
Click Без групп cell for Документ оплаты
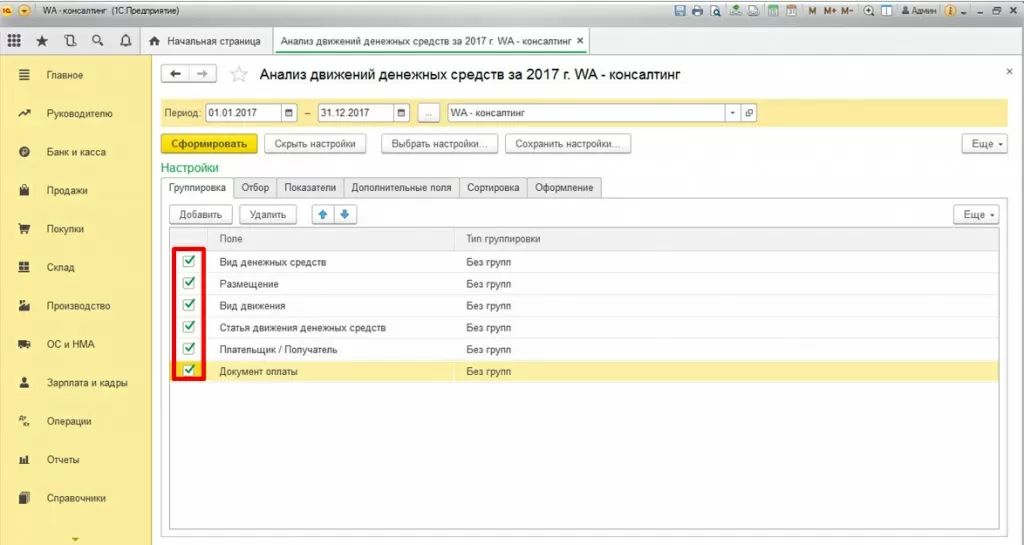point(726,371)
